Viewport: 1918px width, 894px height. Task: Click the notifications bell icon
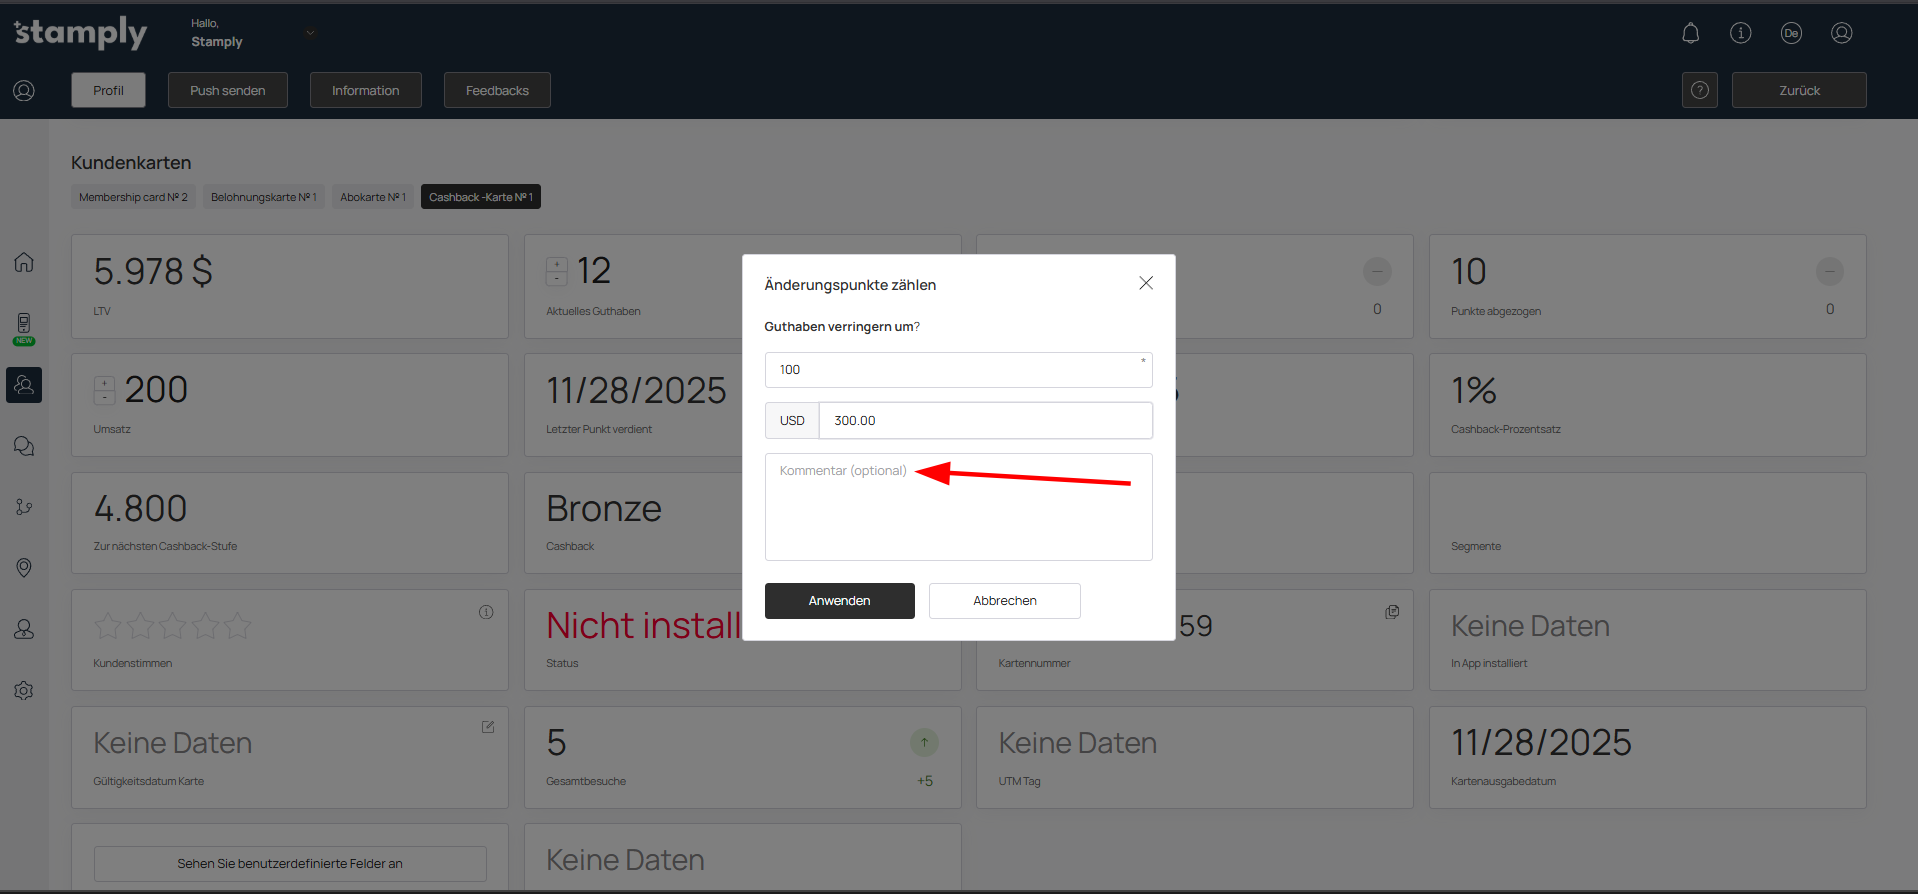point(1690,33)
